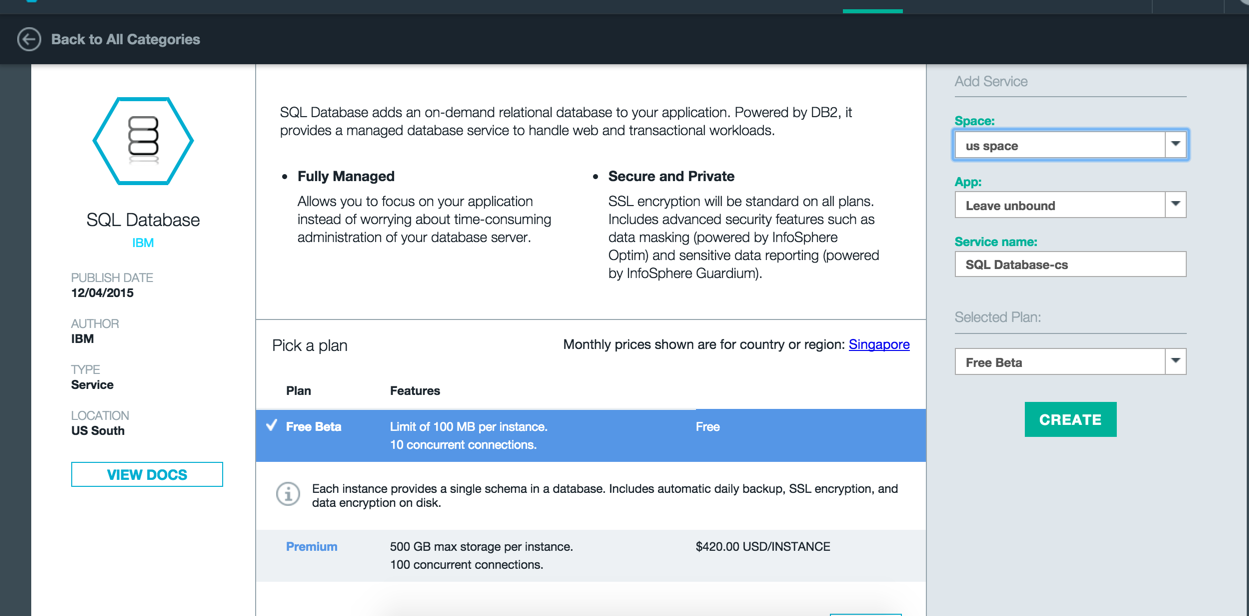
Task: Select the Premium plan row
Action: pyautogui.click(x=591, y=555)
